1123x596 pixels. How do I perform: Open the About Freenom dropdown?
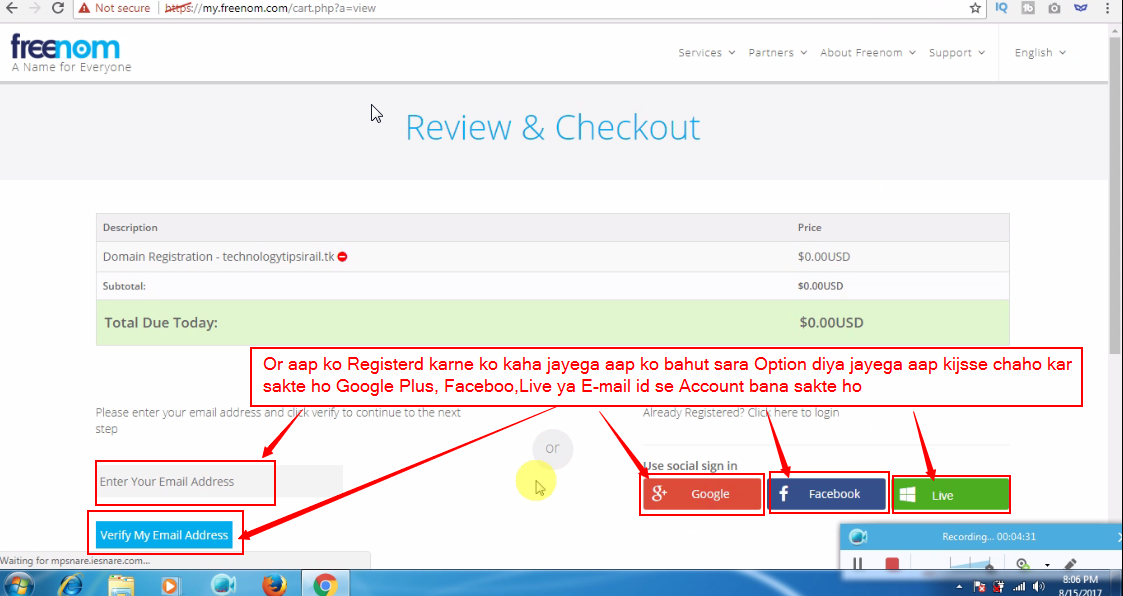coord(867,52)
